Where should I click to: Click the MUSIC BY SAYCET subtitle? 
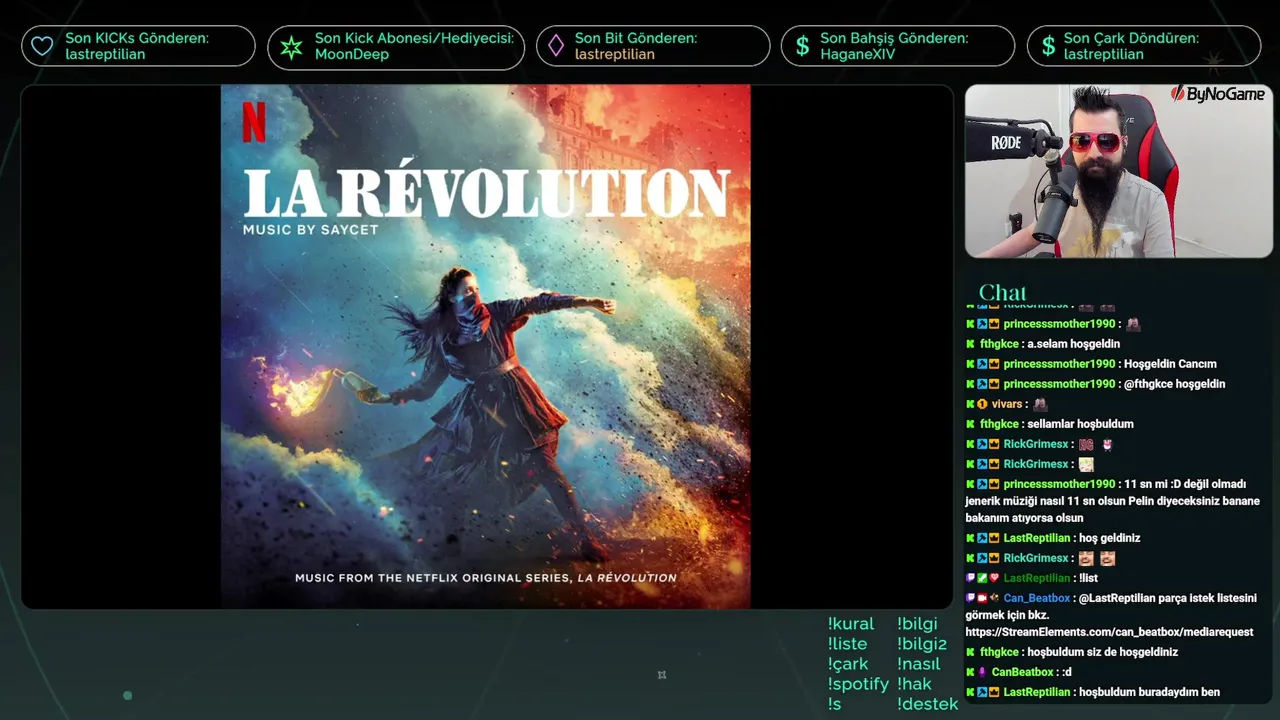pos(311,230)
